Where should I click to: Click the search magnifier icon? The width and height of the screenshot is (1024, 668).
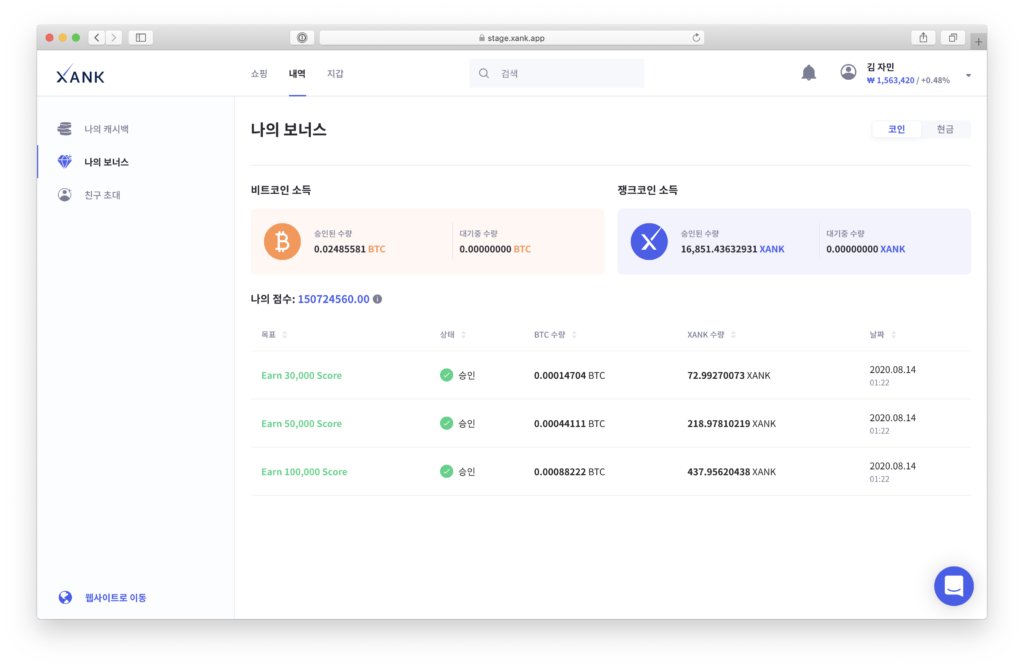coord(484,73)
